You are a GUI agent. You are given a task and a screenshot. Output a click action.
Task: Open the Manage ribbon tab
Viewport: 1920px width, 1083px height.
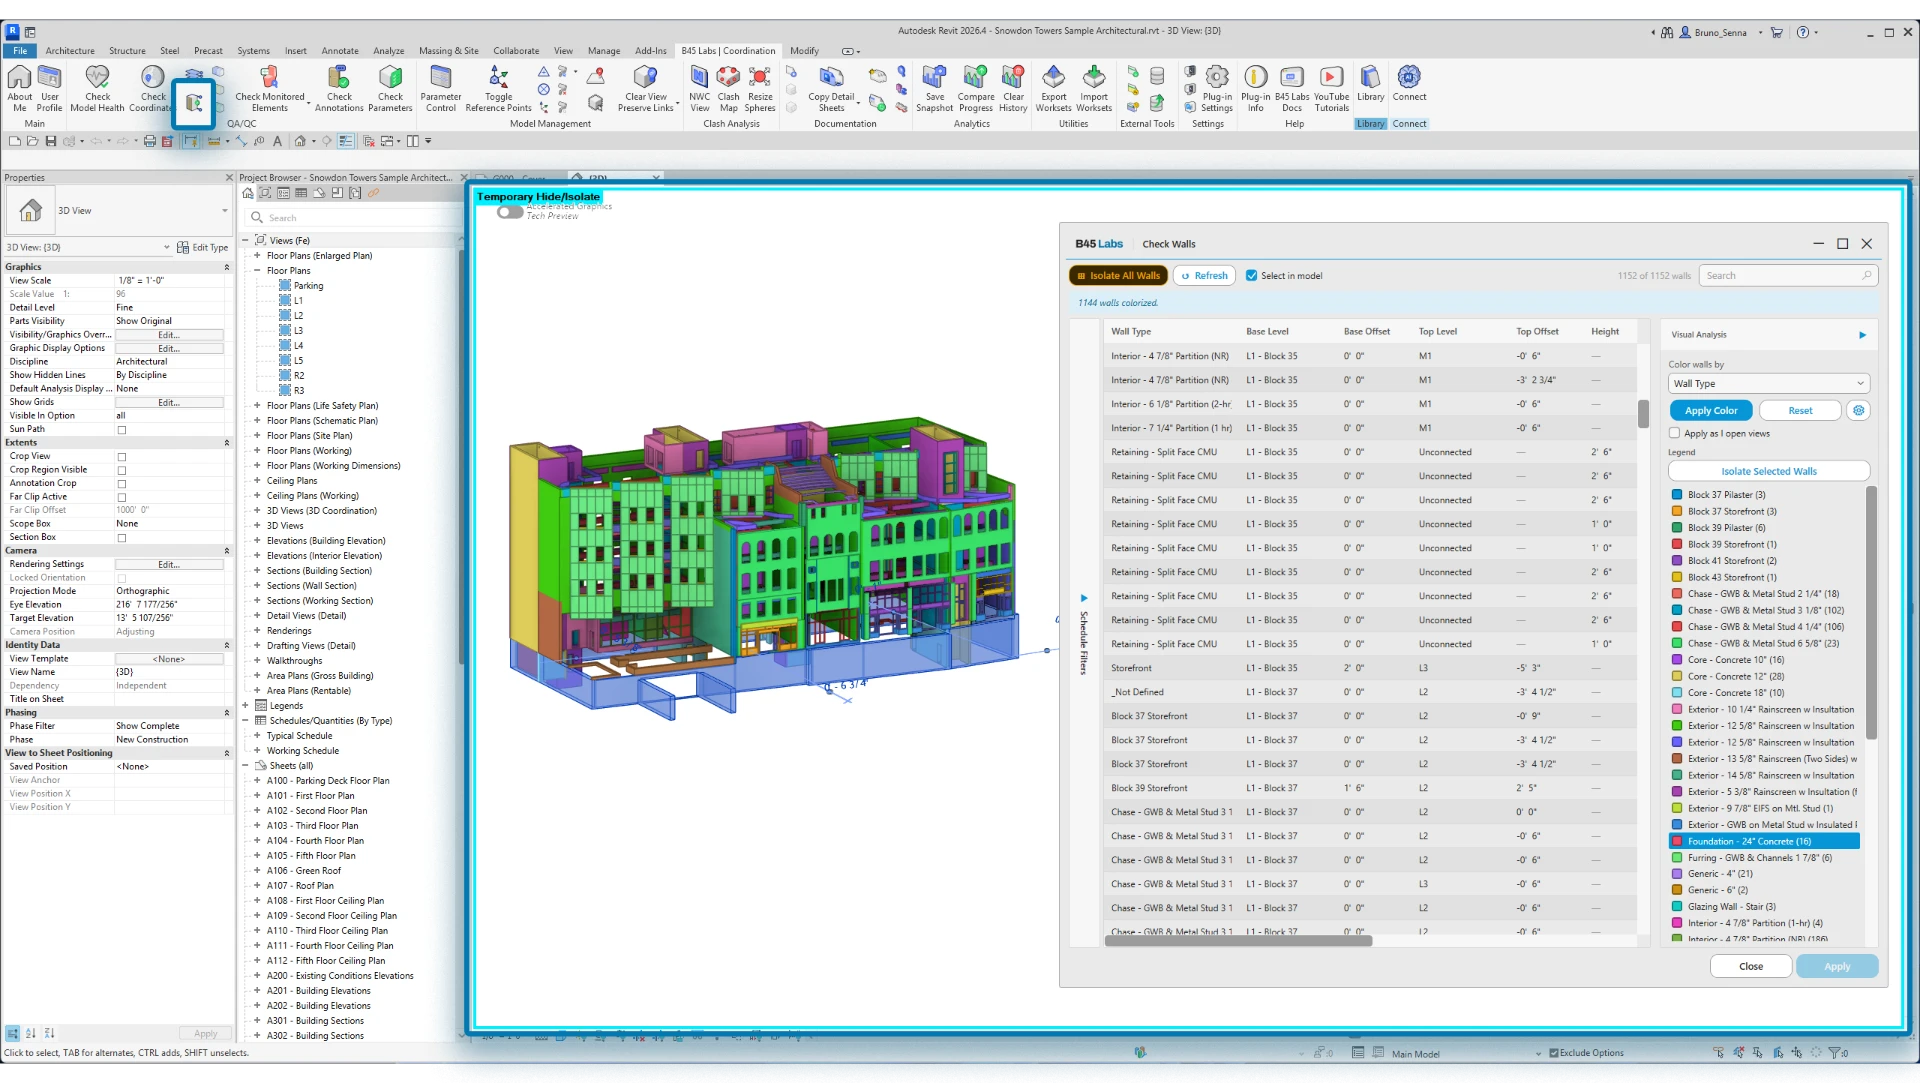click(604, 51)
